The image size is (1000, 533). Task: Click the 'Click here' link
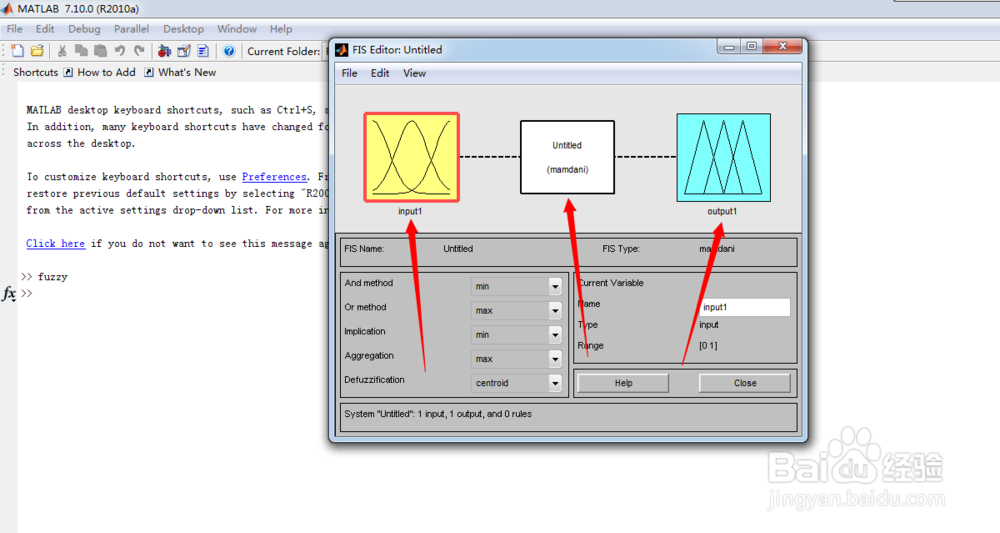55,244
